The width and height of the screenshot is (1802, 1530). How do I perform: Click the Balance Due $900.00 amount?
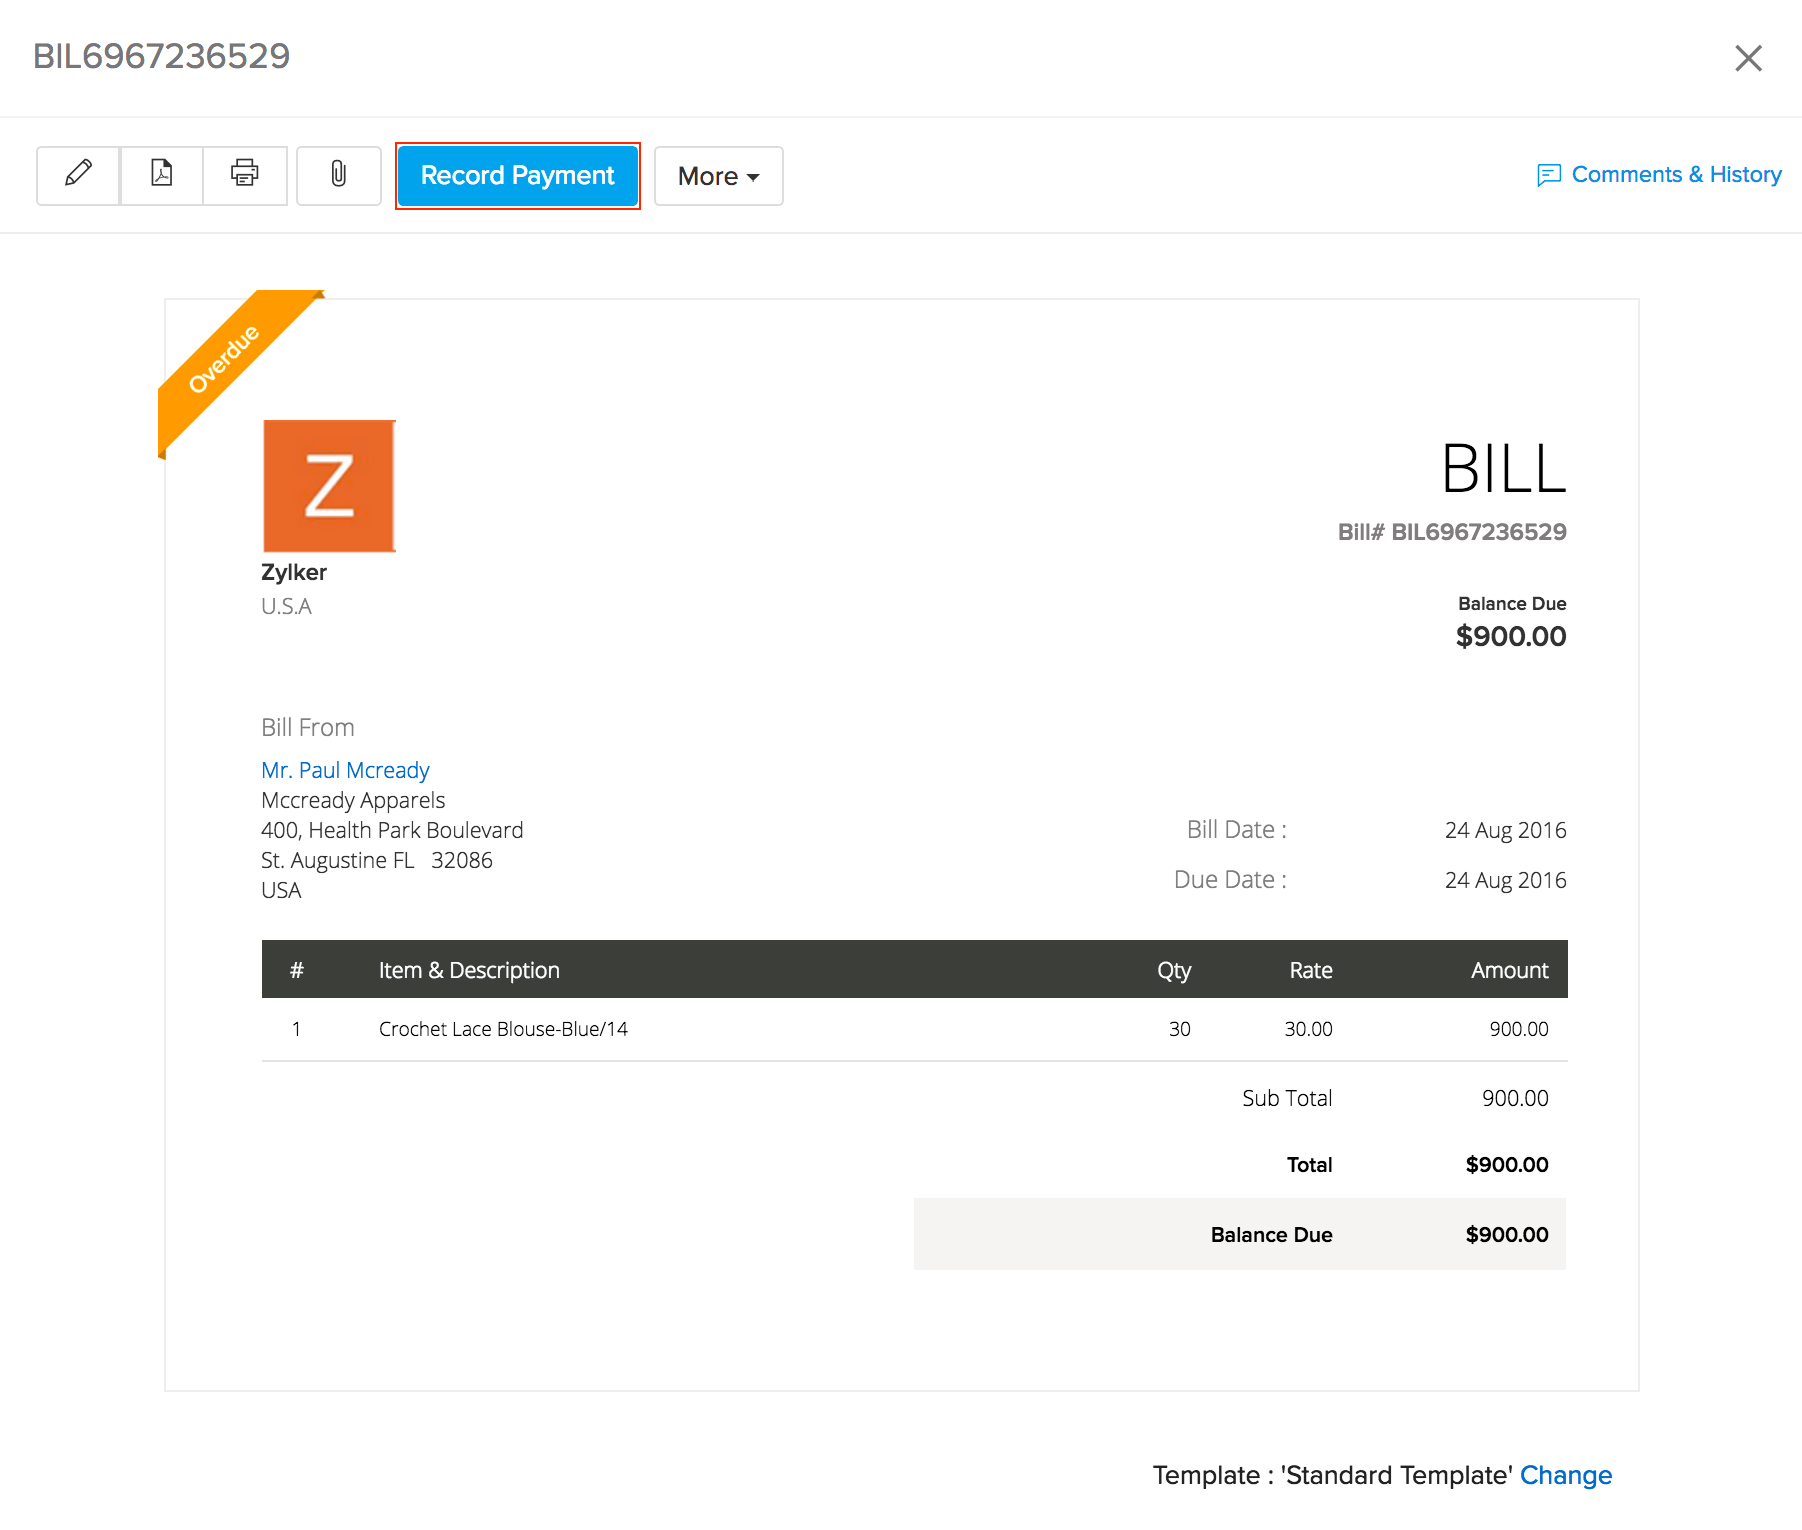1510,637
